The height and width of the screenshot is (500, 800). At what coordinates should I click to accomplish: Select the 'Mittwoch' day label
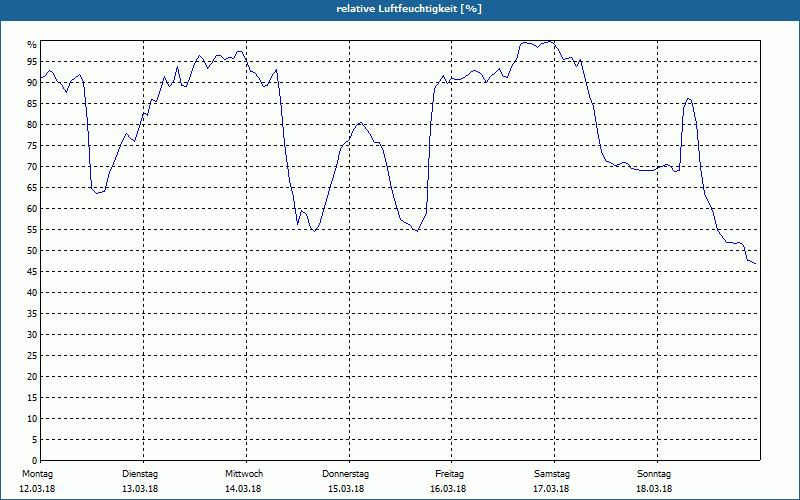click(x=244, y=474)
